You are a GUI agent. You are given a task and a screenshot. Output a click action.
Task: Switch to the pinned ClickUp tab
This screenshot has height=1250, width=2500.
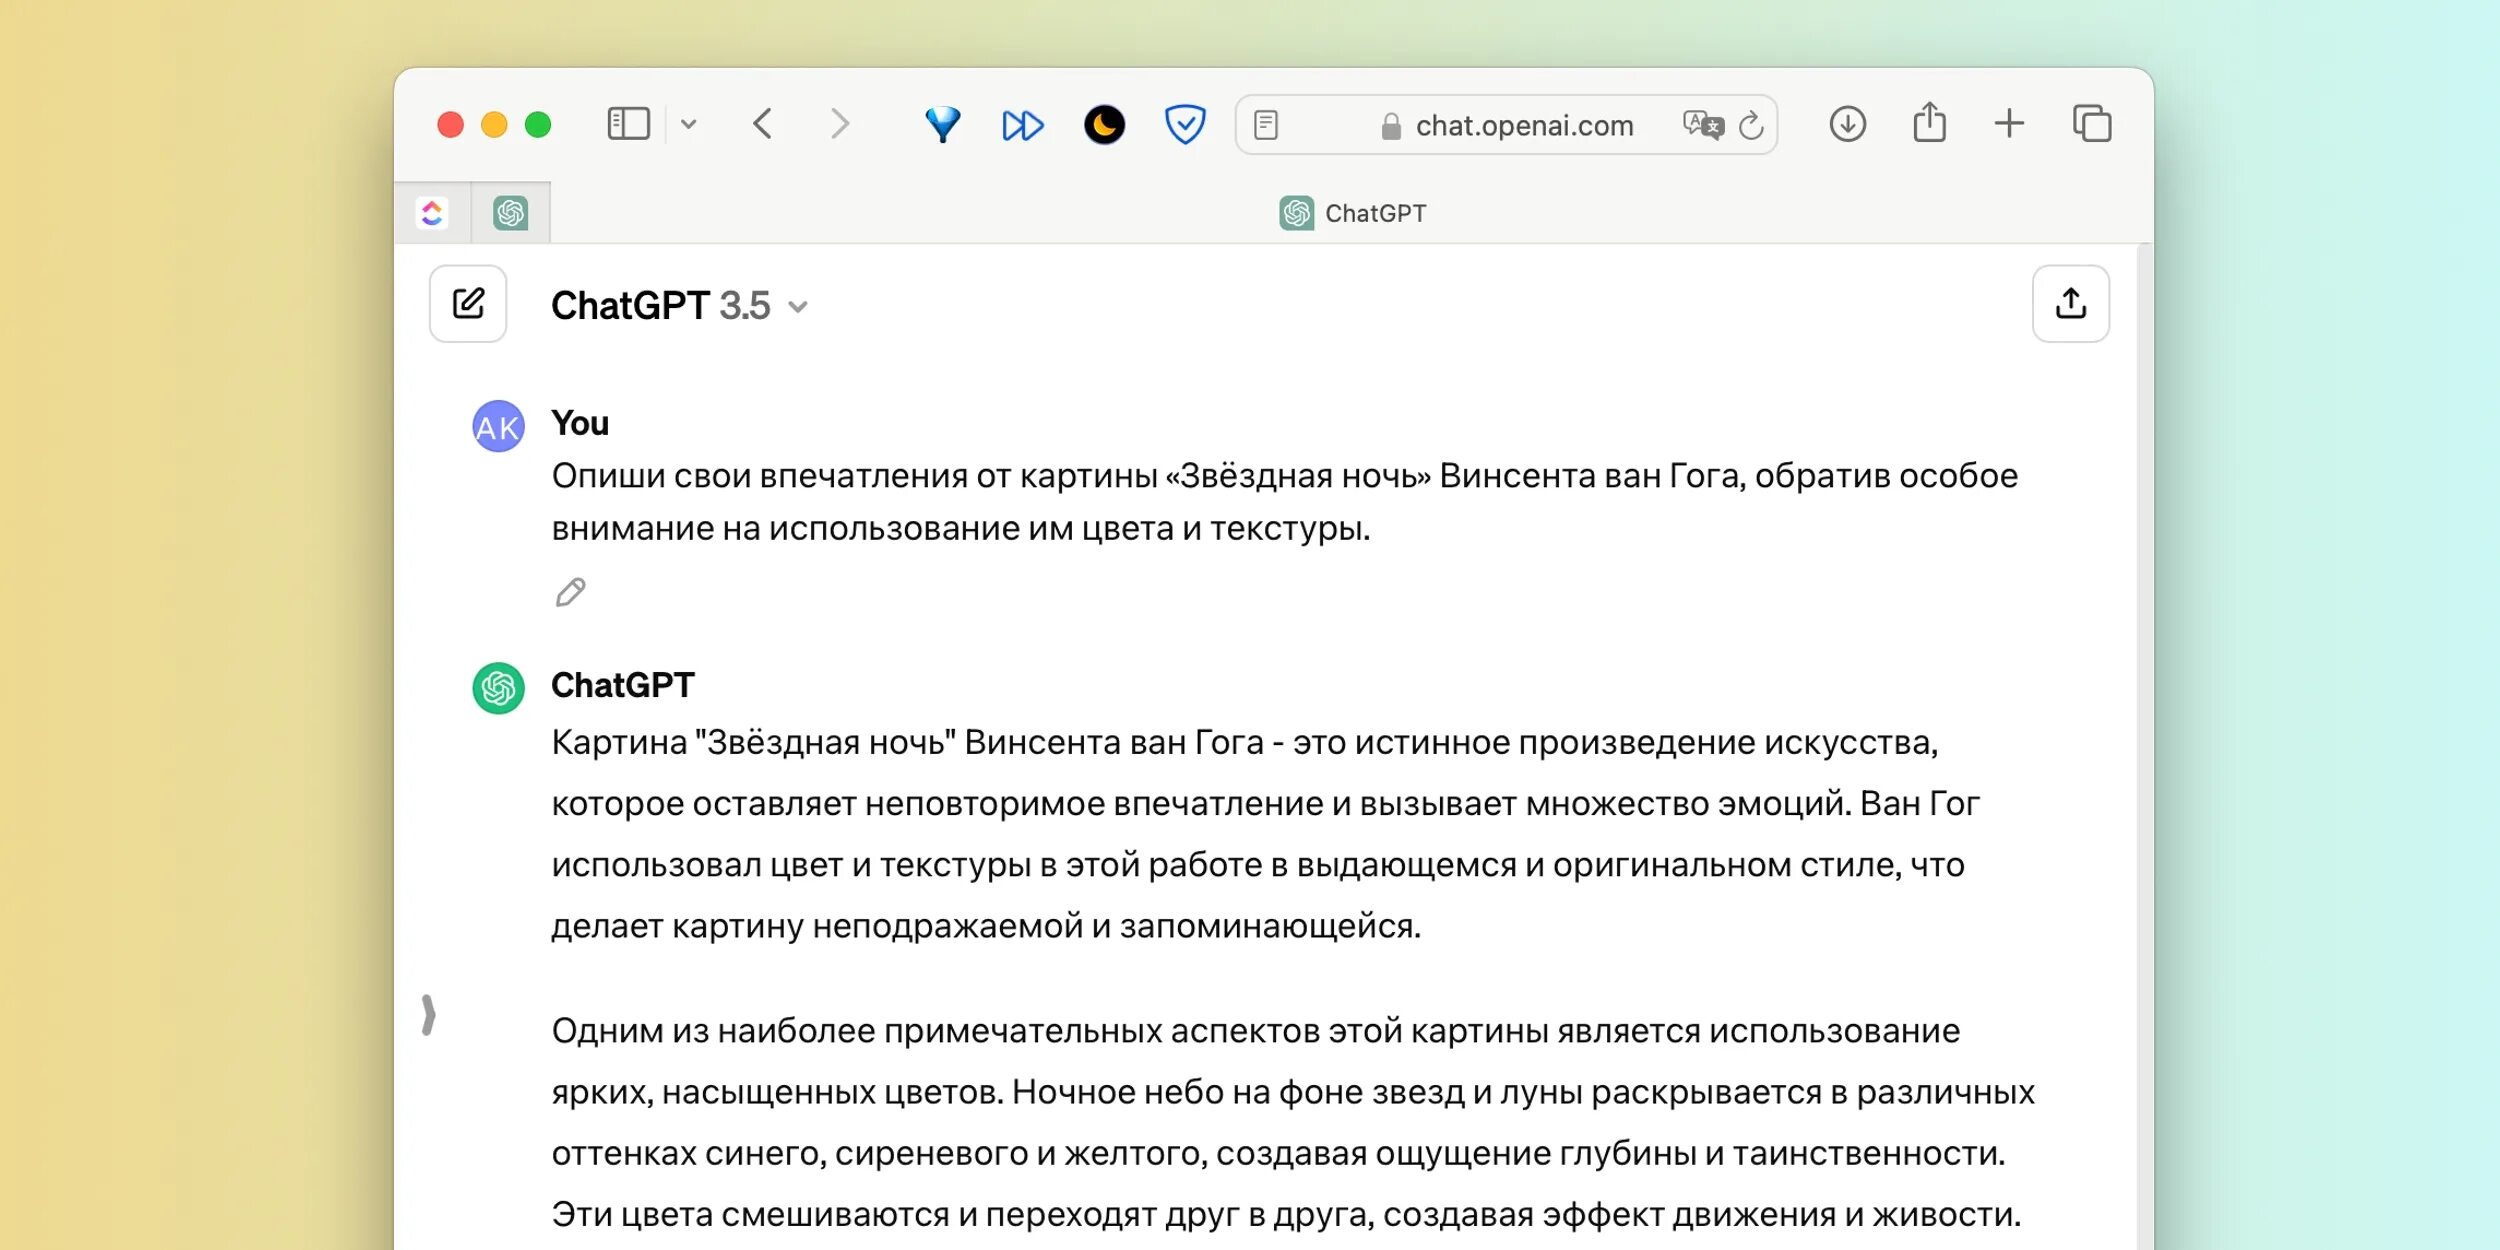432,213
